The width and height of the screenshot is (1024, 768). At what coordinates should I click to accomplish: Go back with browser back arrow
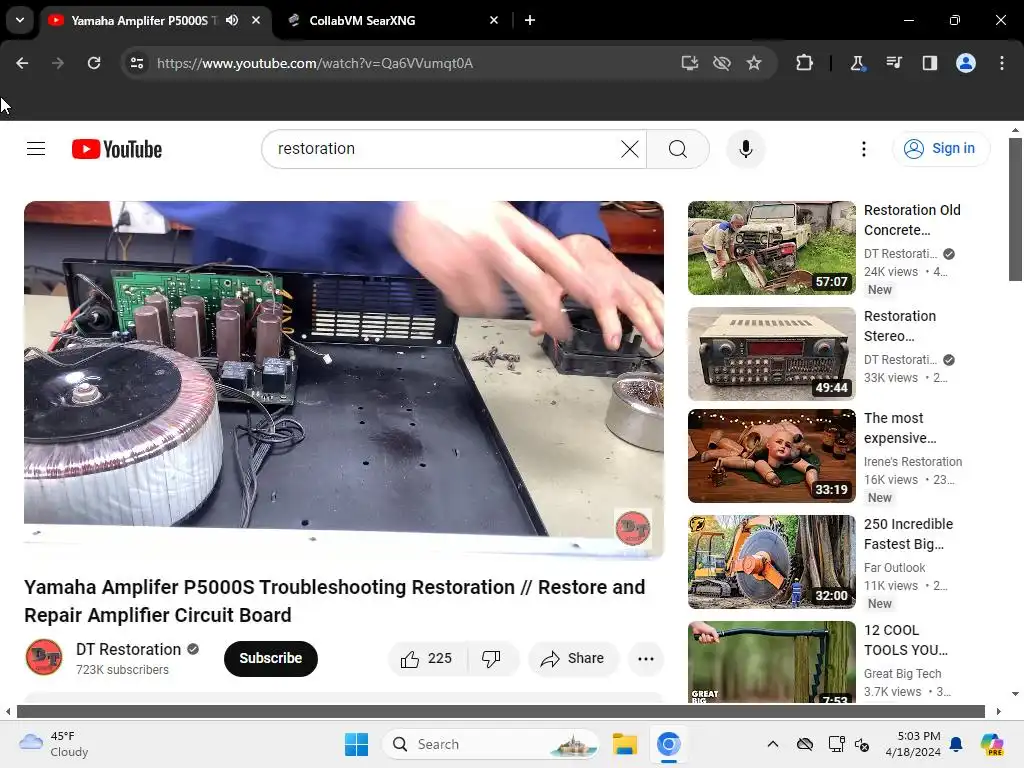(x=22, y=63)
